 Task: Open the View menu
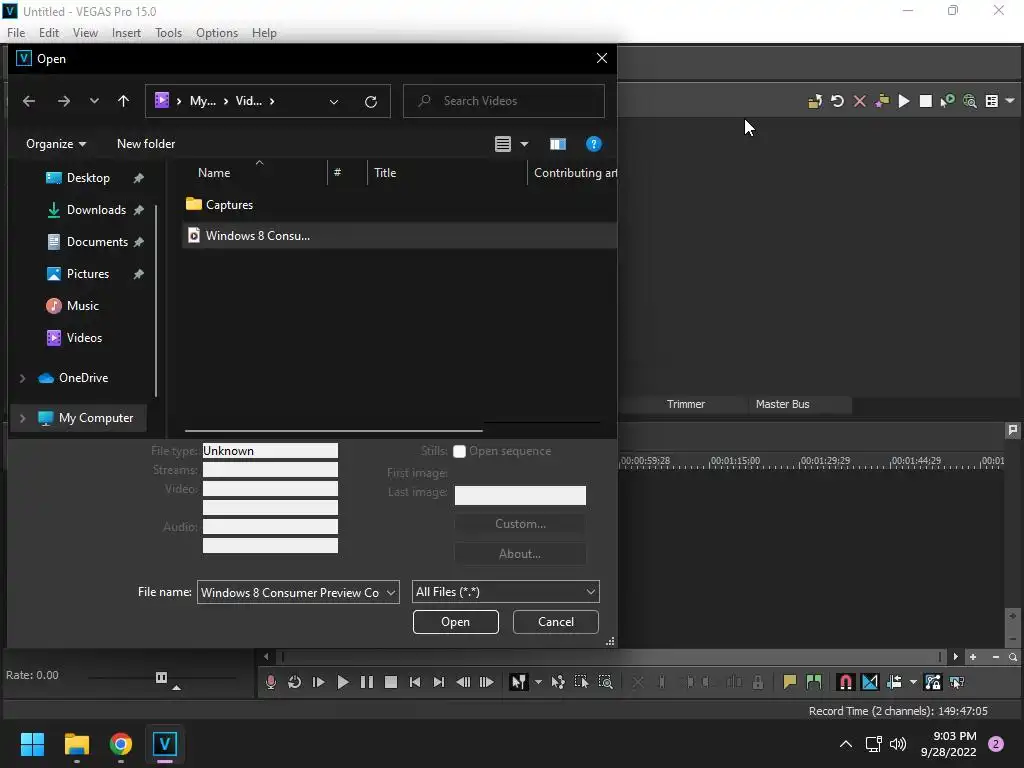point(85,33)
